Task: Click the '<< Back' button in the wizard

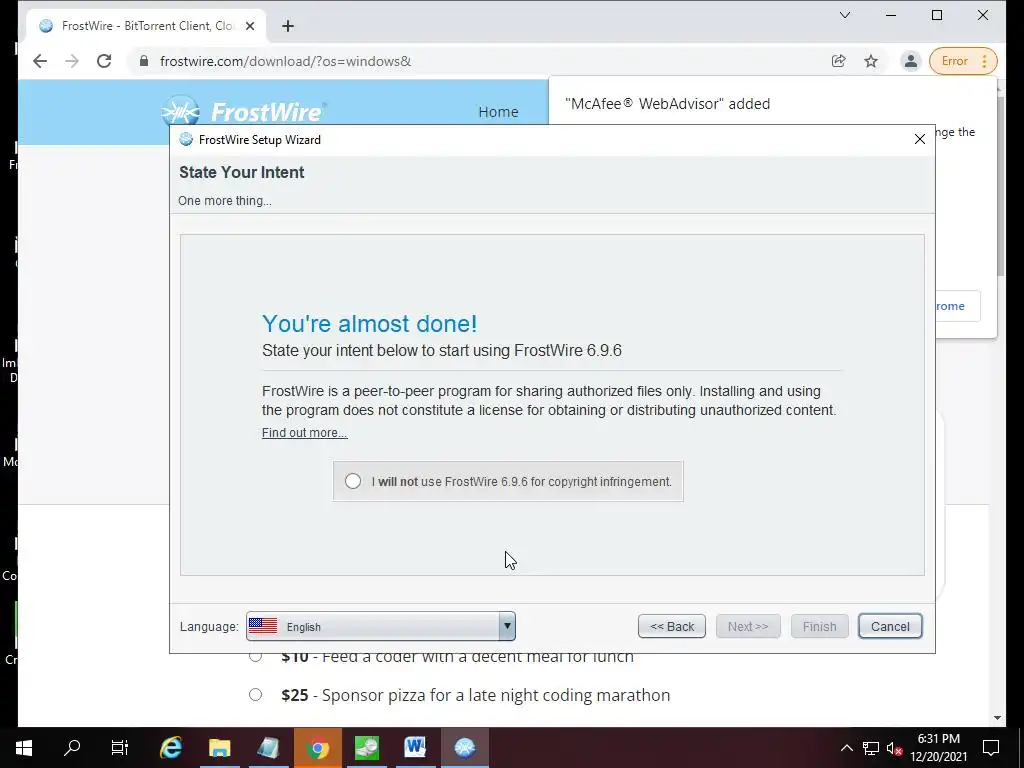Action: coord(671,626)
